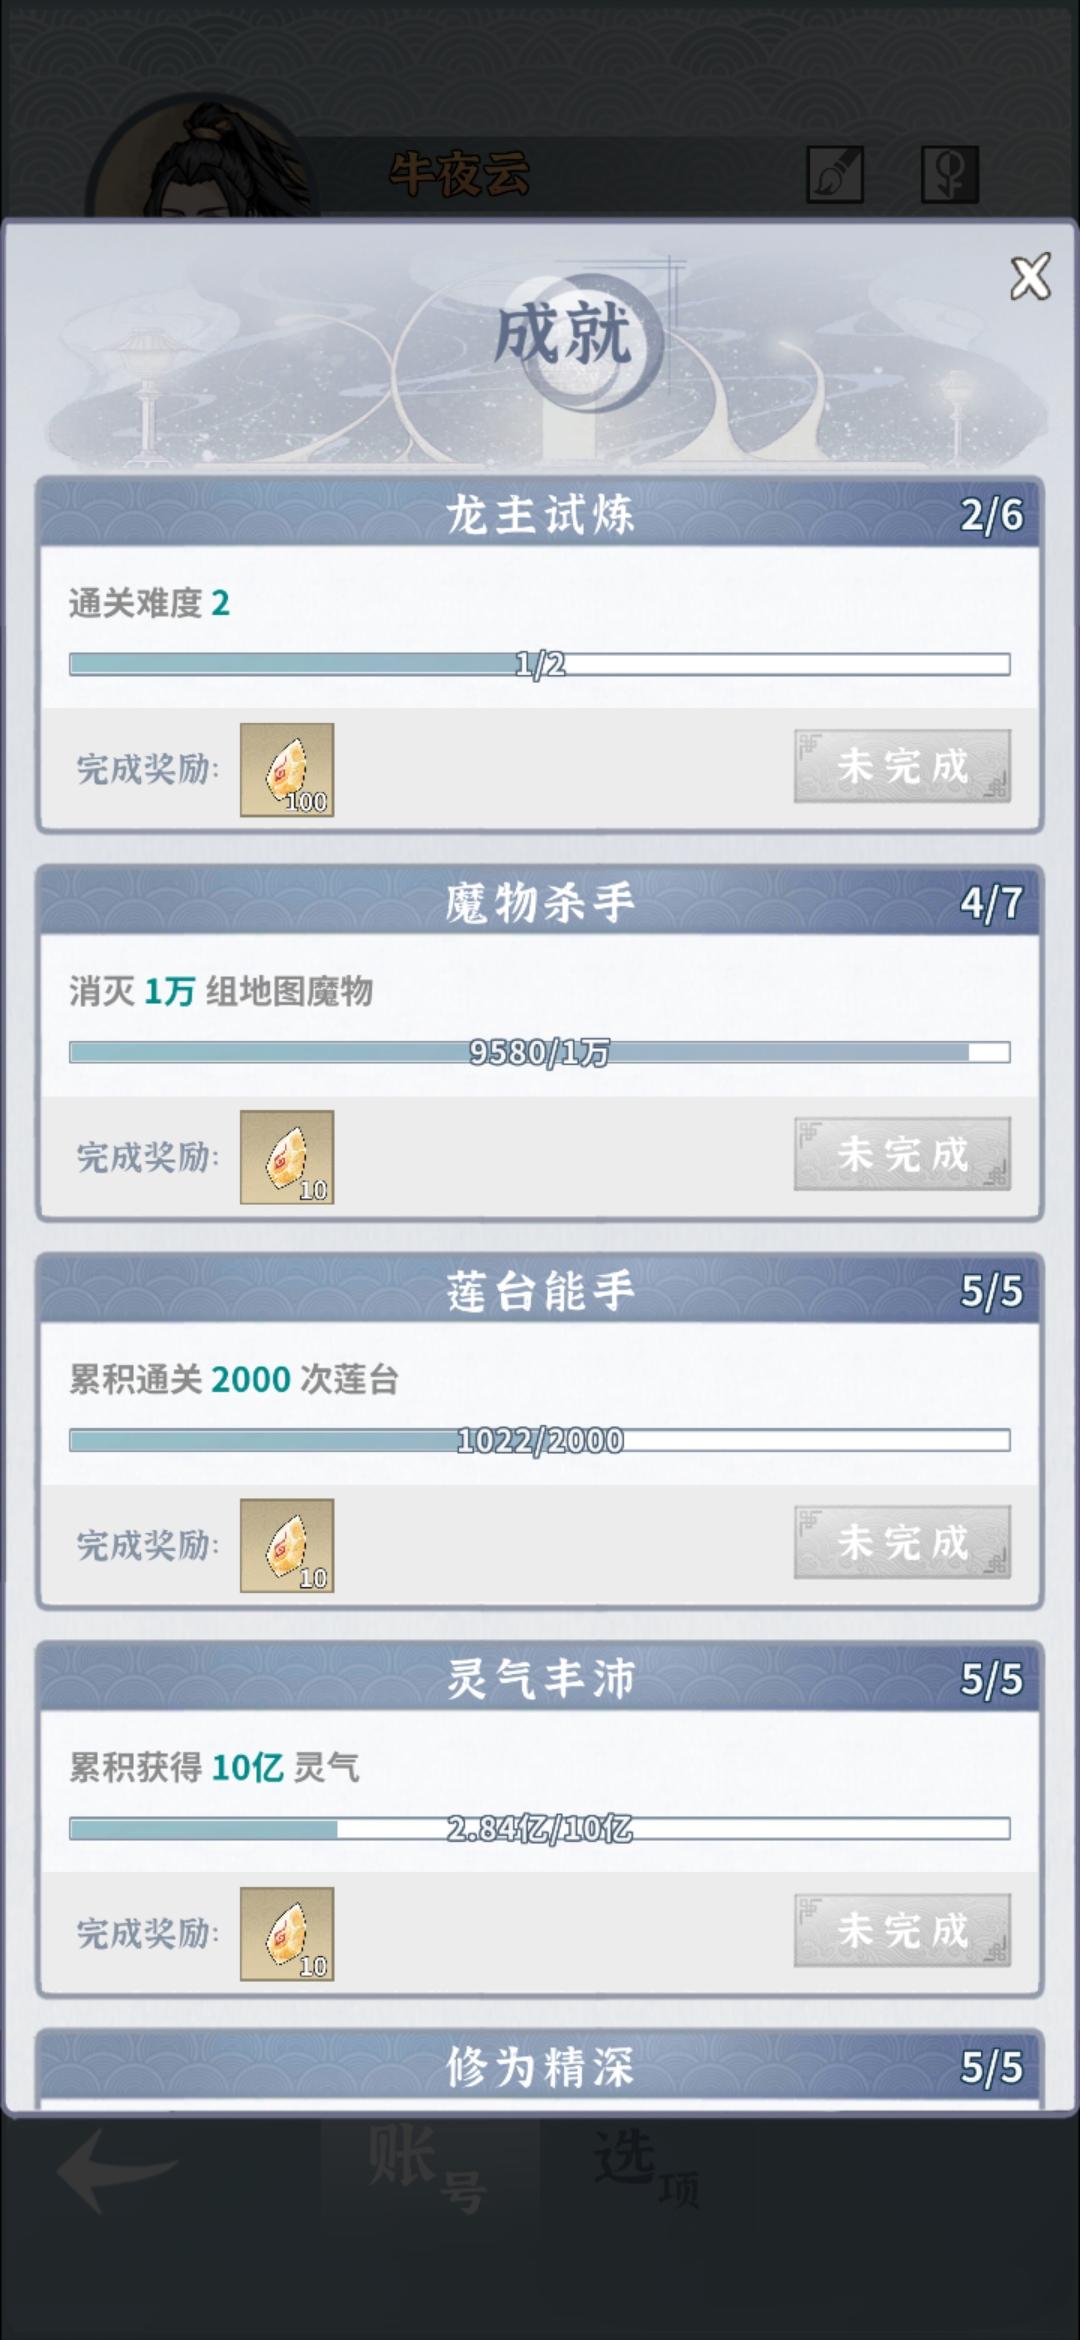
Task: Tap the 100 spirit stone reward icon
Action: click(287, 770)
